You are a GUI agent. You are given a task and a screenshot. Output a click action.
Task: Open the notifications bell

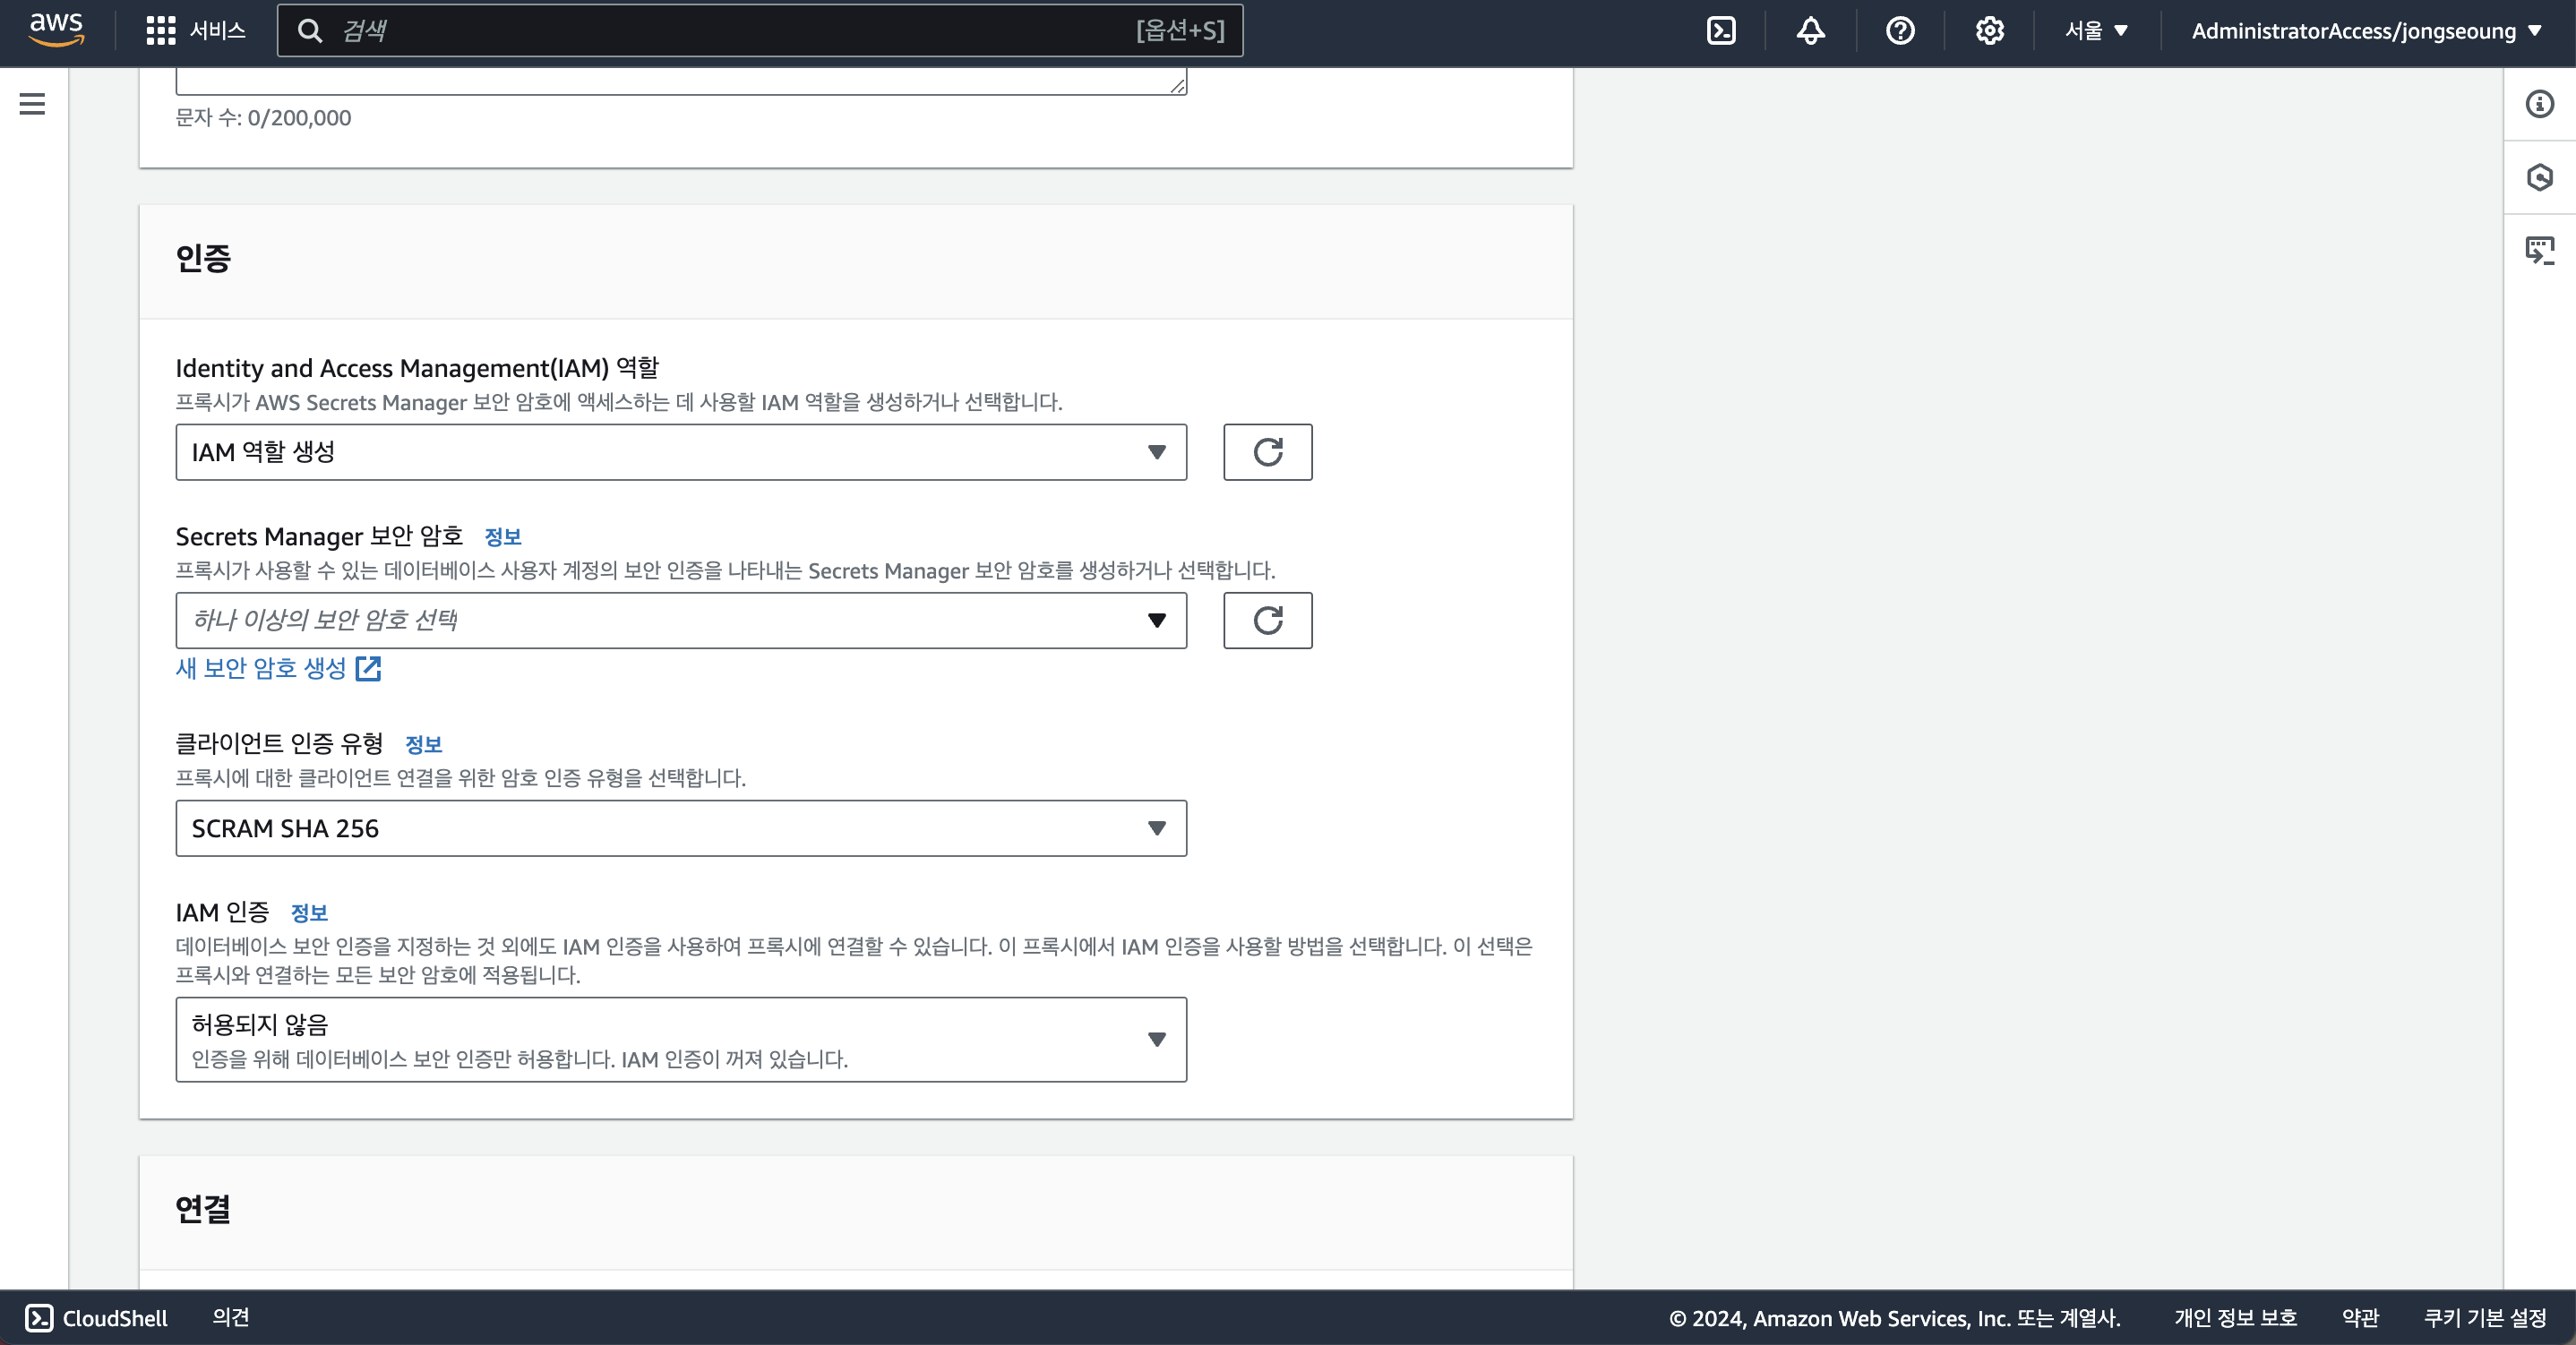pos(1810,31)
